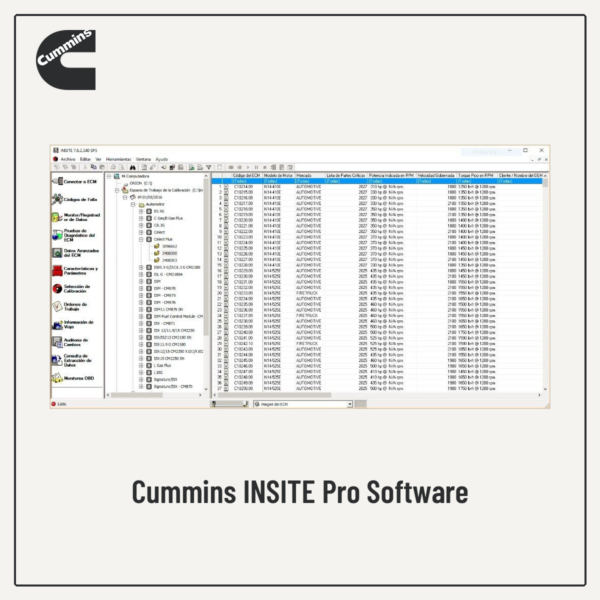Collapse the Mi Computadora tree node
Image resolution: width=600 pixels, height=600 pixels.
click(109, 176)
